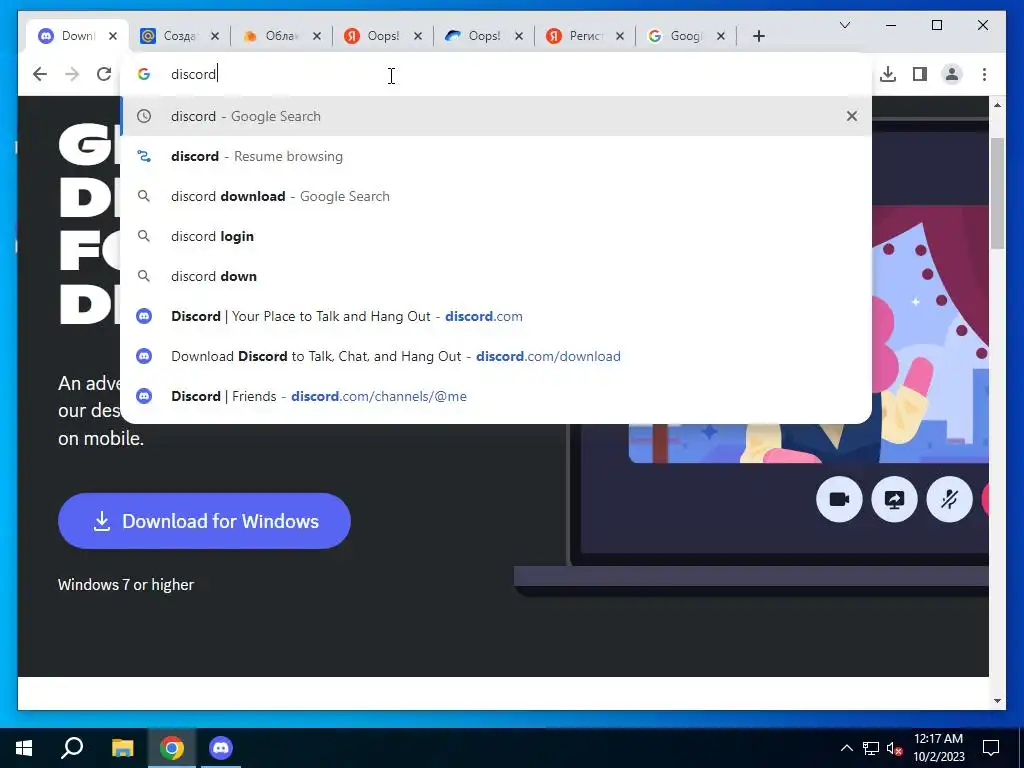The image size is (1024, 768).
Task: Click the page vertical scrollbar thumb
Action: pyautogui.click(x=997, y=193)
